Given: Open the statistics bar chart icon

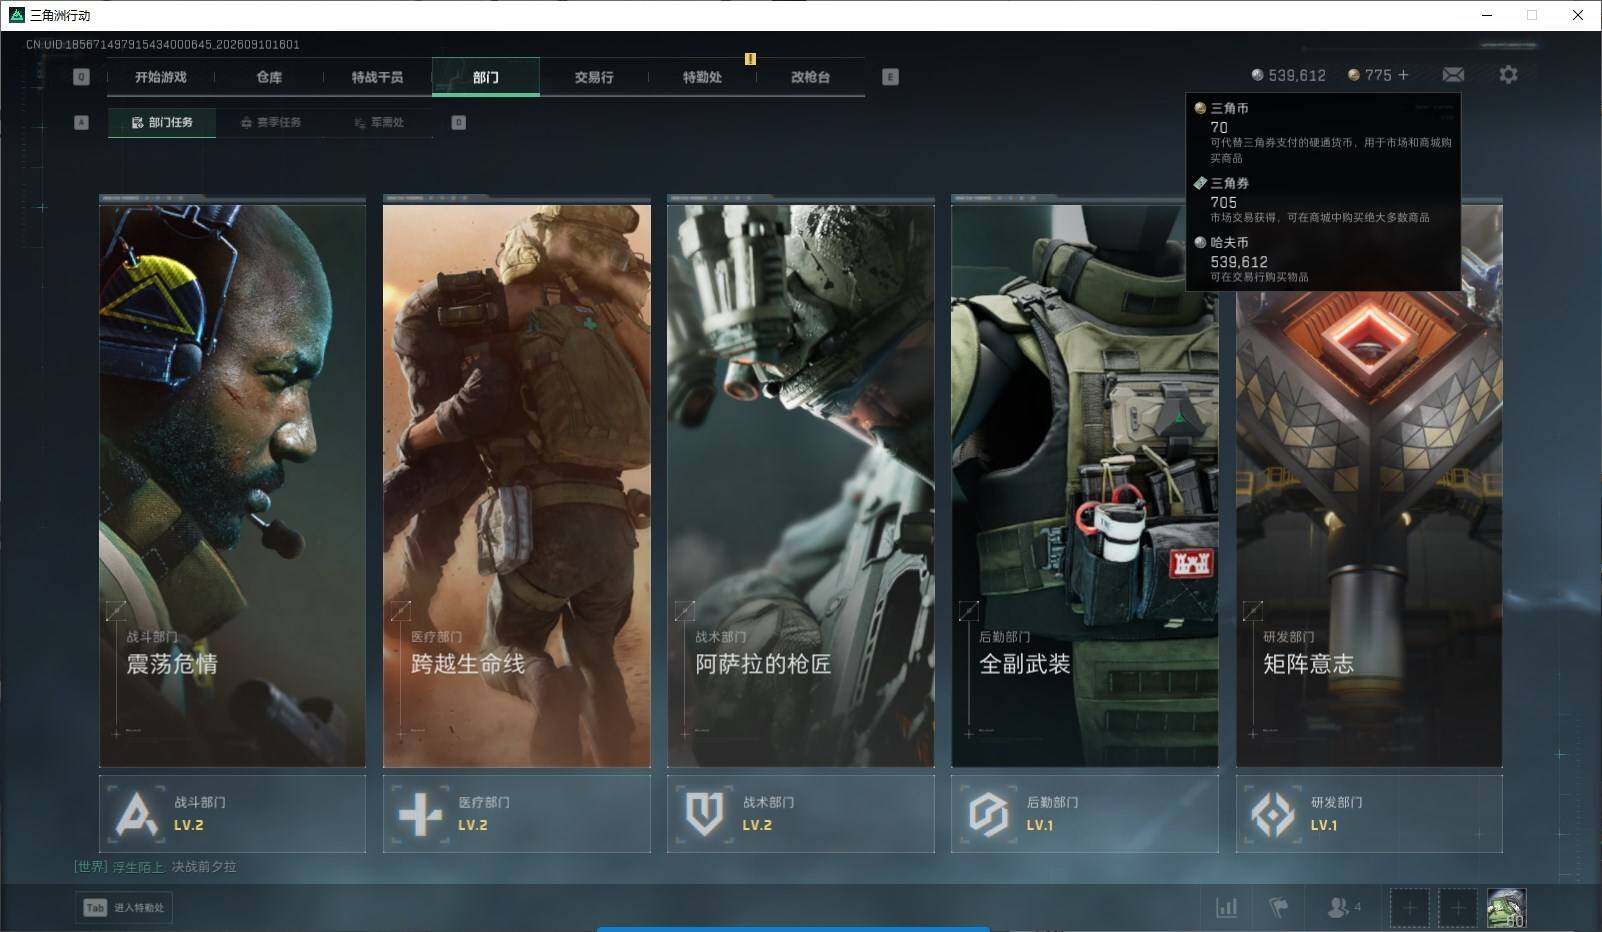Looking at the screenshot, I should 1226,907.
